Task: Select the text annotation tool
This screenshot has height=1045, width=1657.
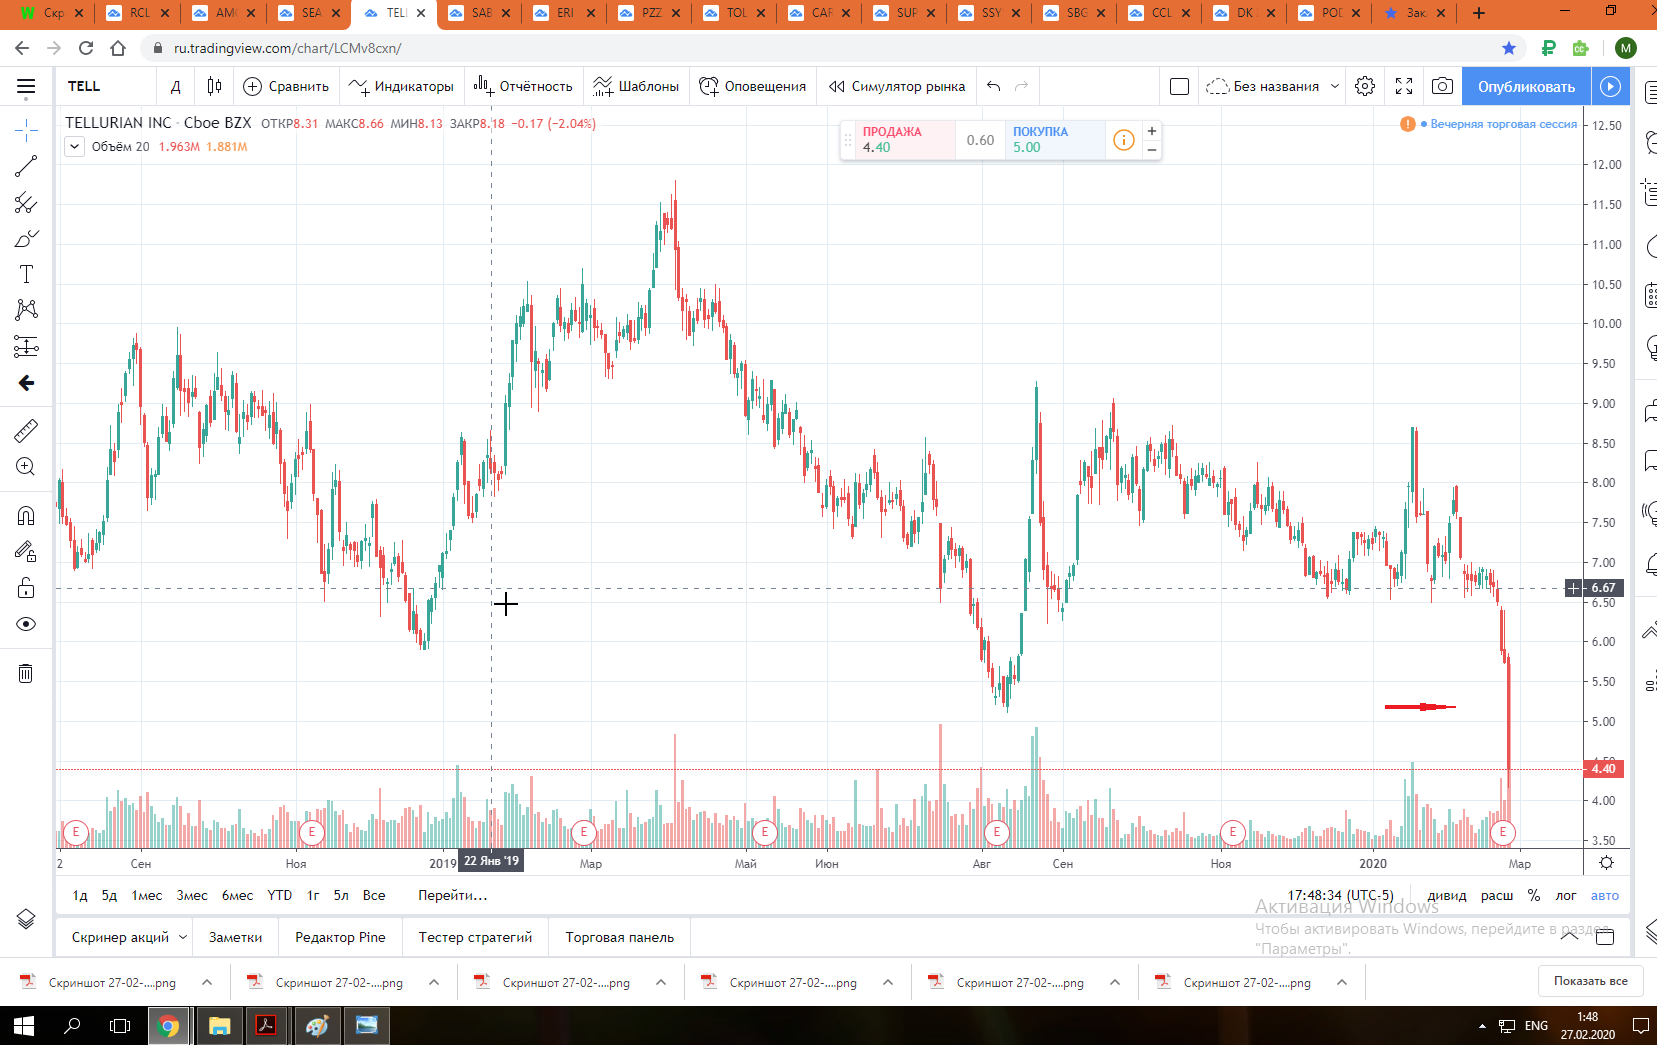Action: 26,274
